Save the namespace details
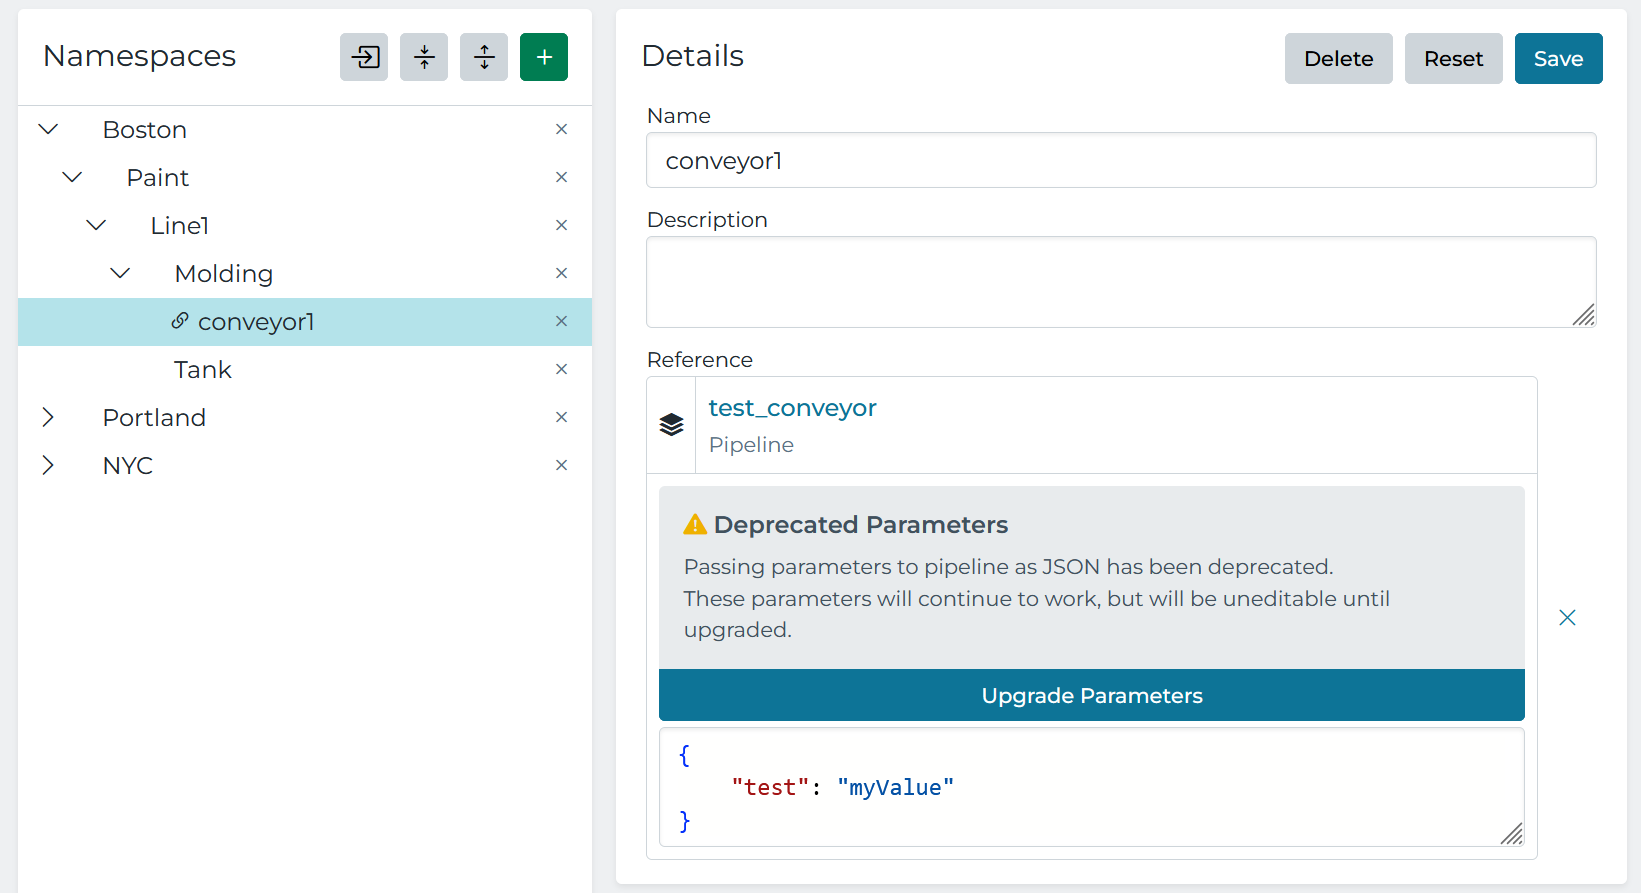Viewport: 1641px width, 893px height. click(1559, 59)
